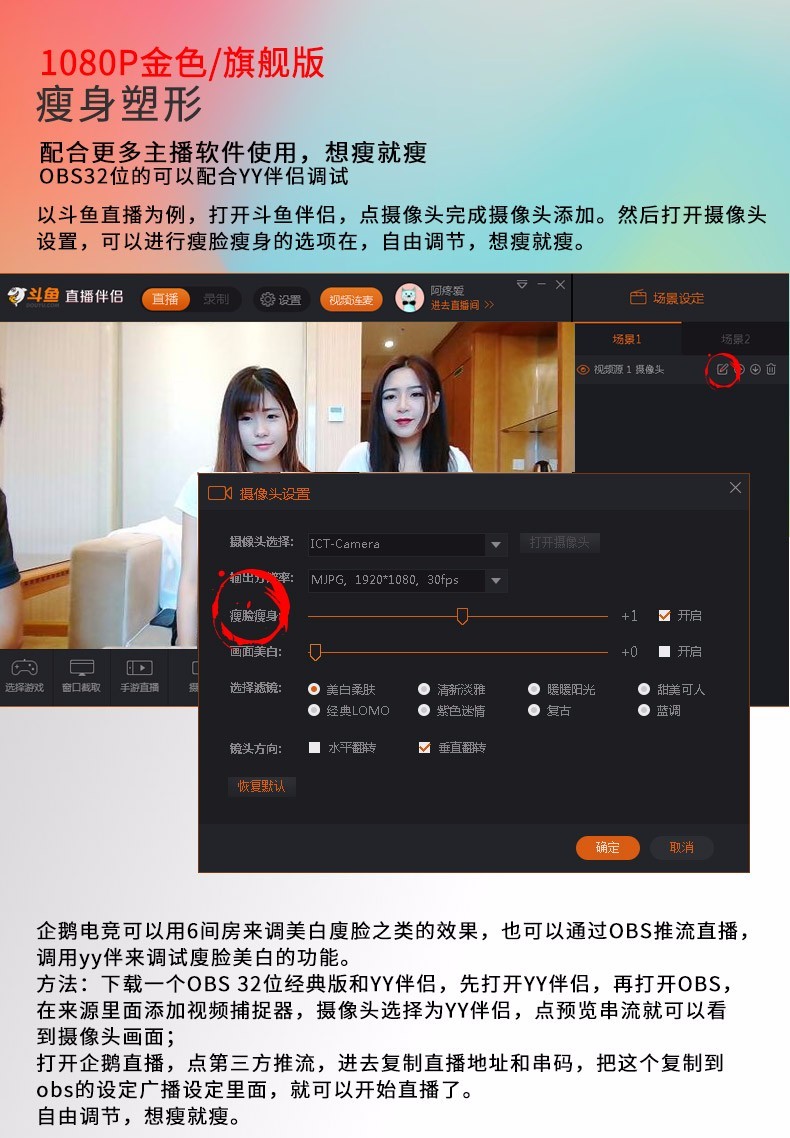Open the title bar dropdown menu icon
The height and width of the screenshot is (1138, 790).
tap(522, 284)
